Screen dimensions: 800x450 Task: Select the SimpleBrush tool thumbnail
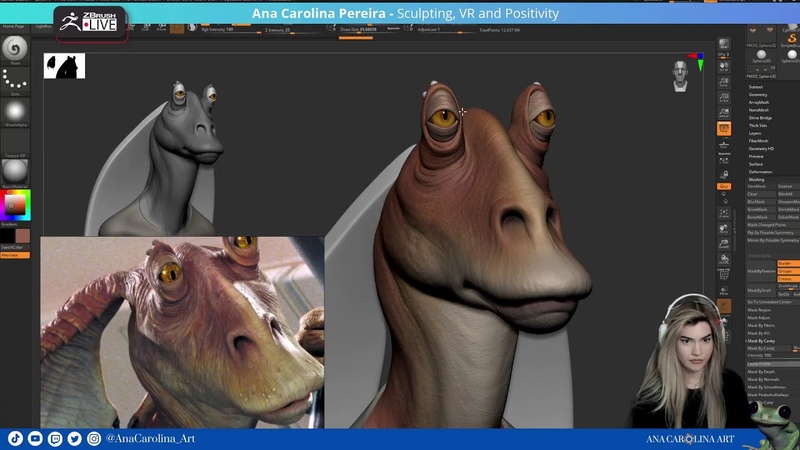(791, 39)
